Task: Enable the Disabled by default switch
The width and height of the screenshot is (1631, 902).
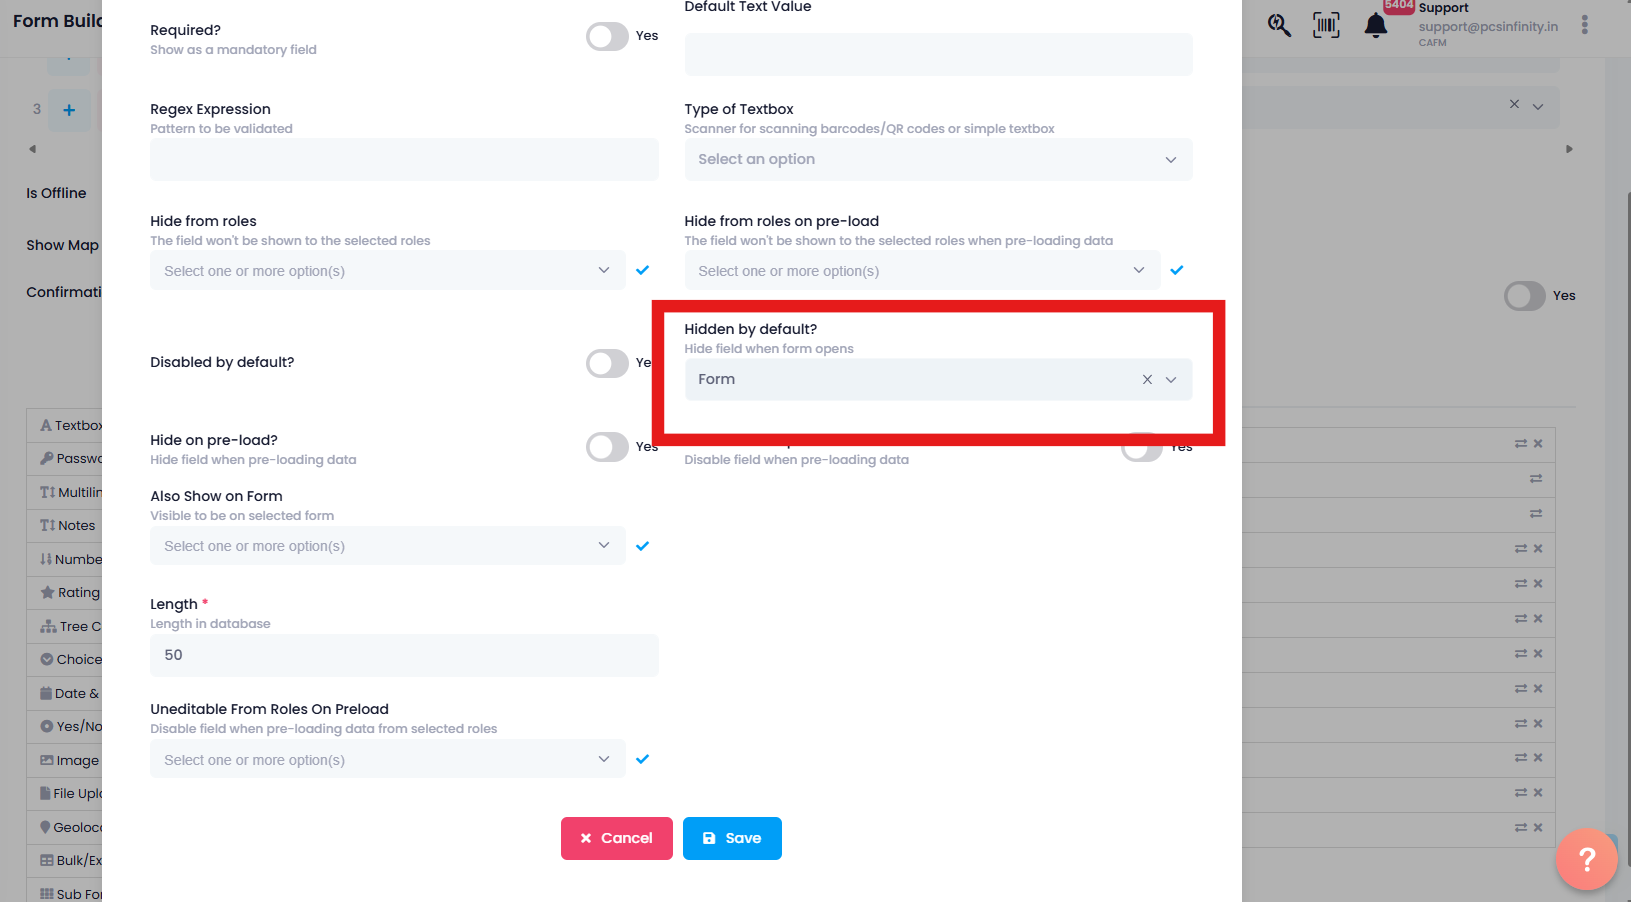Action: (607, 363)
